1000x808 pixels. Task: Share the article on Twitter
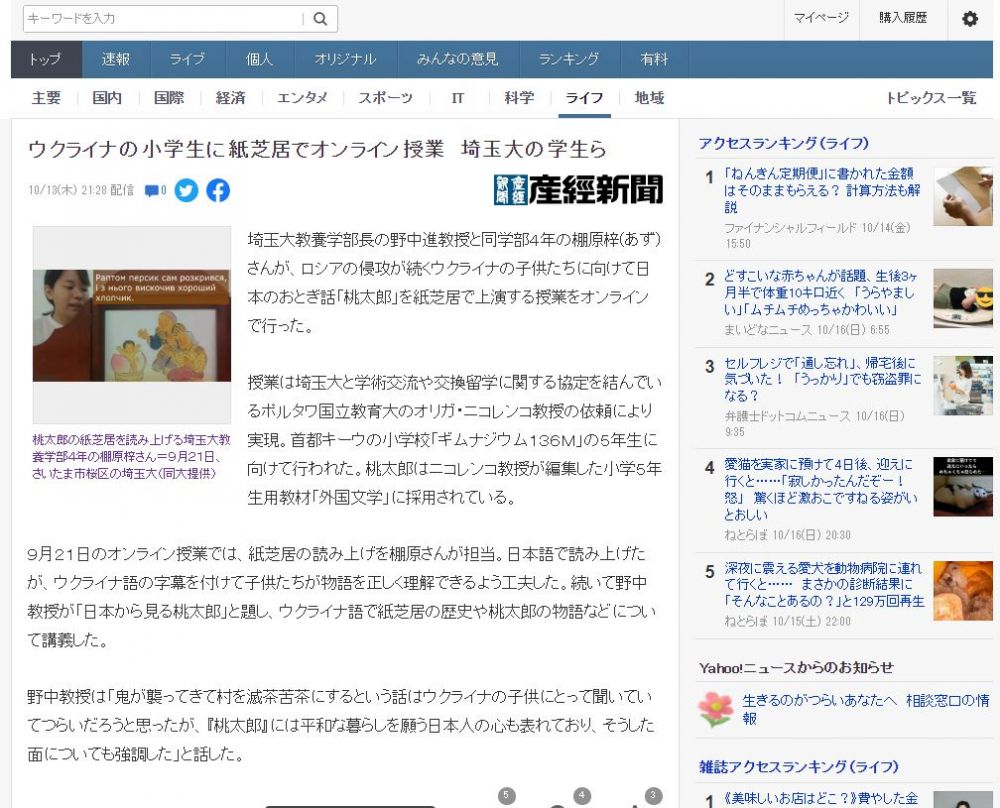click(x=186, y=190)
